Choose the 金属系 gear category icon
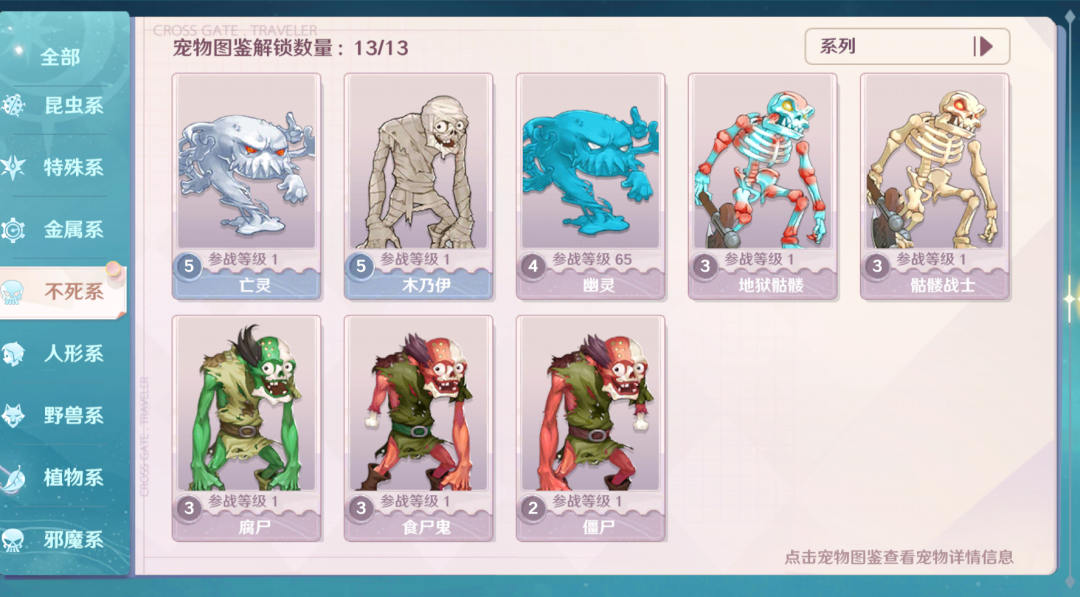Image resolution: width=1080 pixels, height=597 pixels. click(x=13, y=229)
